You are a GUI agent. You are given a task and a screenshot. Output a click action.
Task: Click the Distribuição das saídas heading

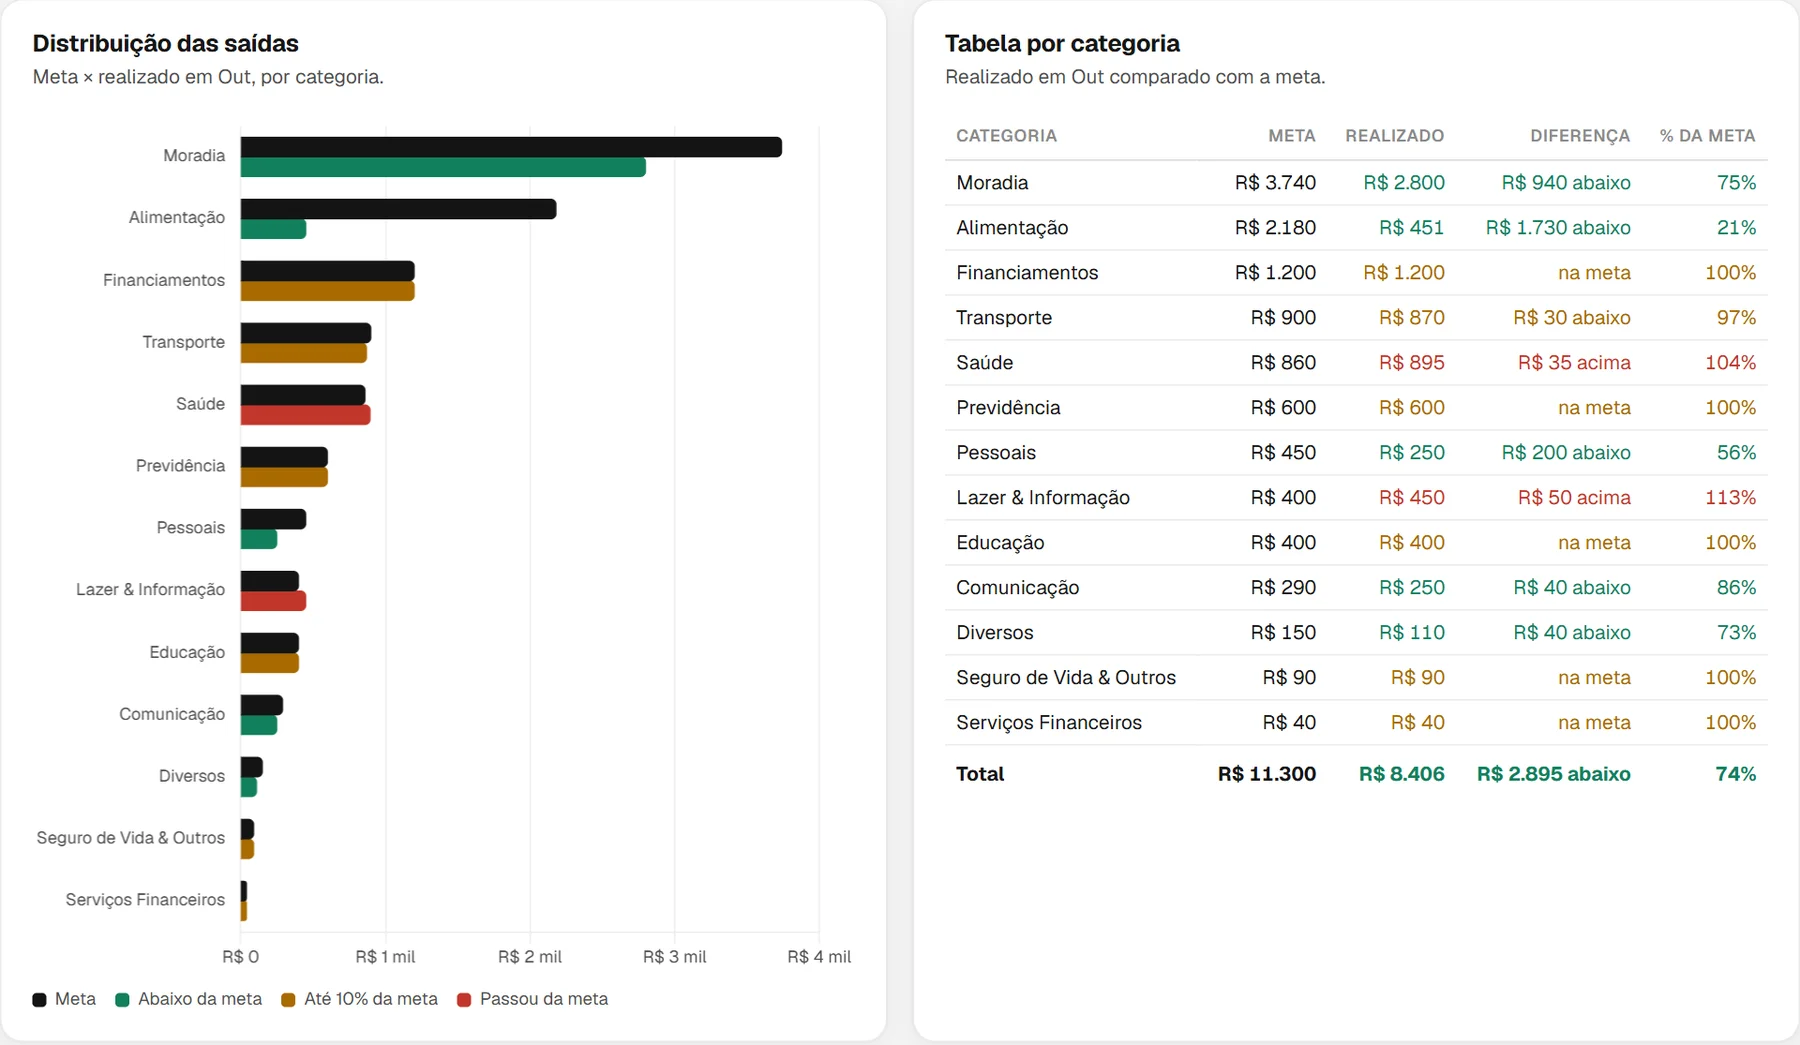[166, 44]
